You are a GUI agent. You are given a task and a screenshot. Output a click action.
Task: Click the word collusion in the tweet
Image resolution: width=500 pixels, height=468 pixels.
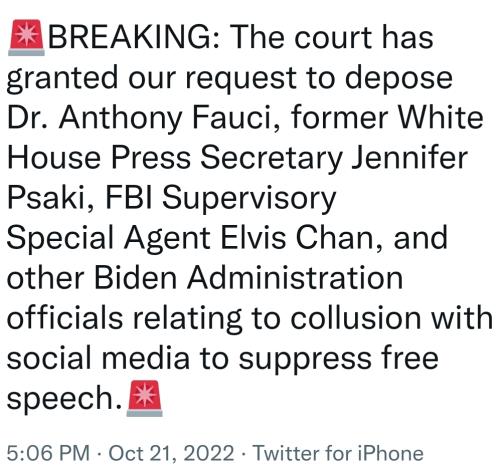point(356,319)
